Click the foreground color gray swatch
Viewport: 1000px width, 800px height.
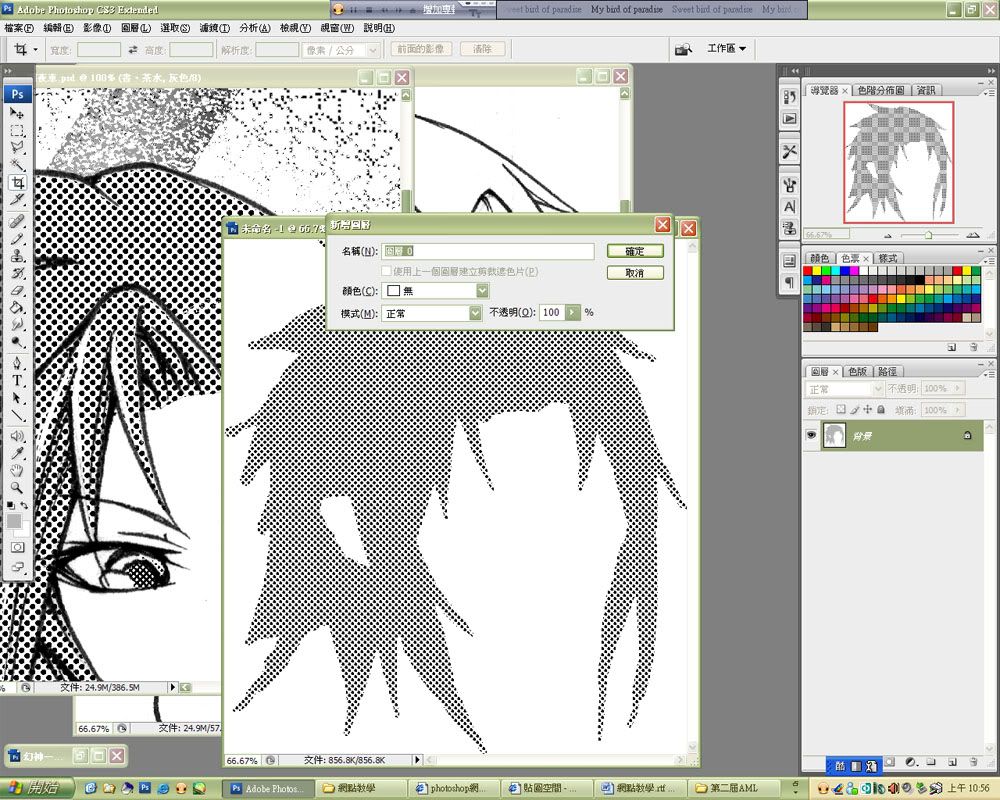(14, 521)
